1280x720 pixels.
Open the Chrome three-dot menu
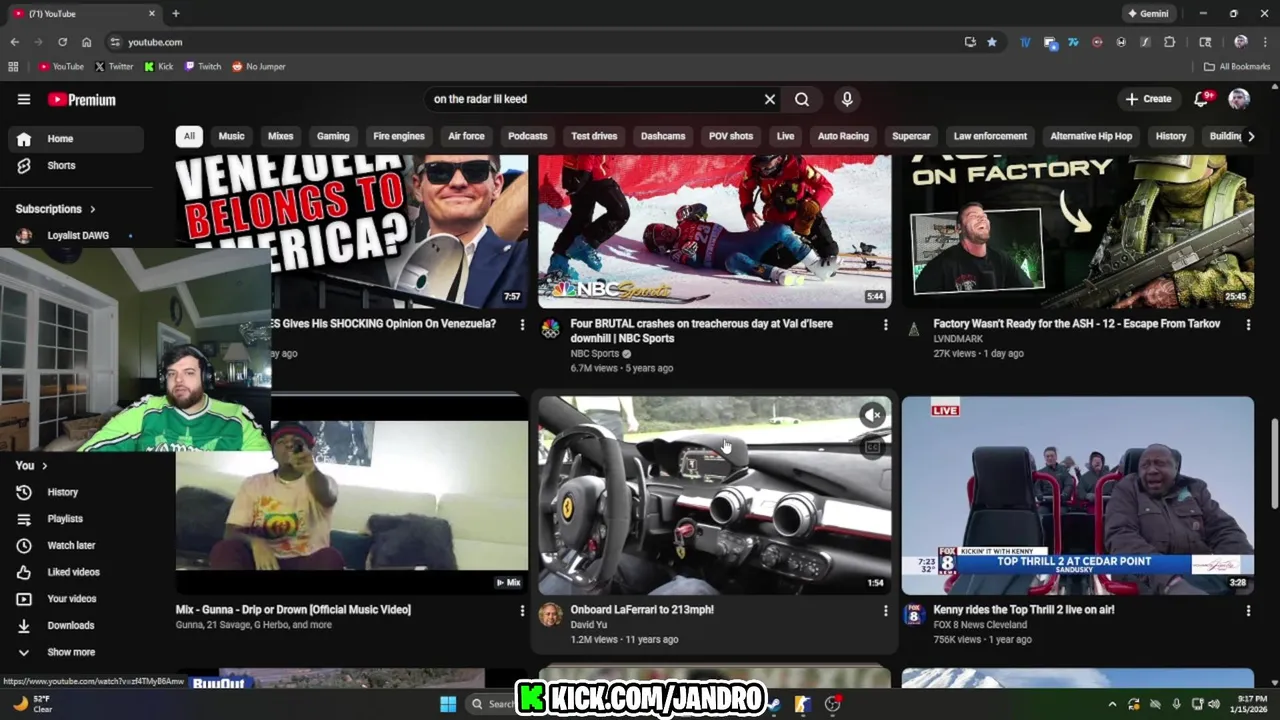tap(1265, 42)
